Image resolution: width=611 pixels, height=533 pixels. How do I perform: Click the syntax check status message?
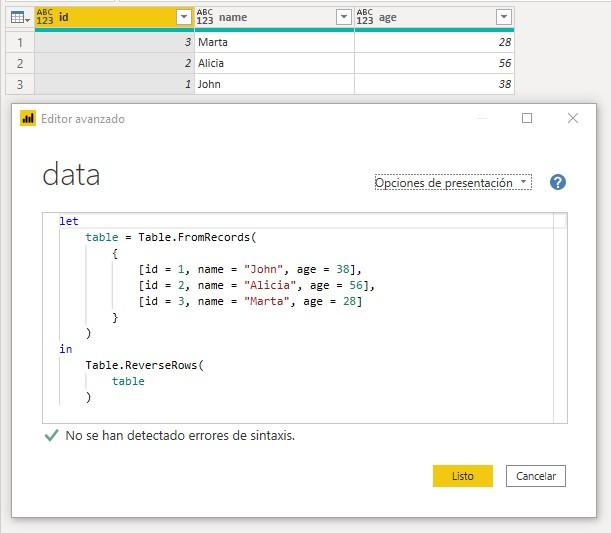[180, 435]
